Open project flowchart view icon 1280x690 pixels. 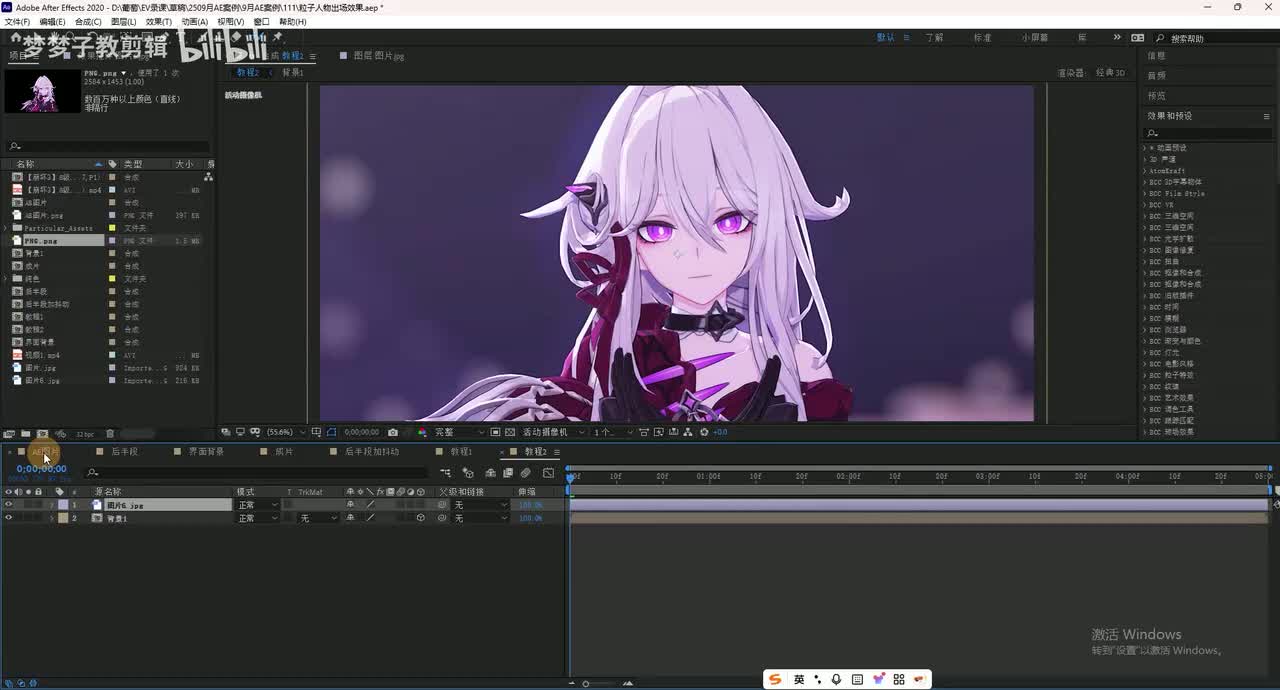(x=207, y=176)
